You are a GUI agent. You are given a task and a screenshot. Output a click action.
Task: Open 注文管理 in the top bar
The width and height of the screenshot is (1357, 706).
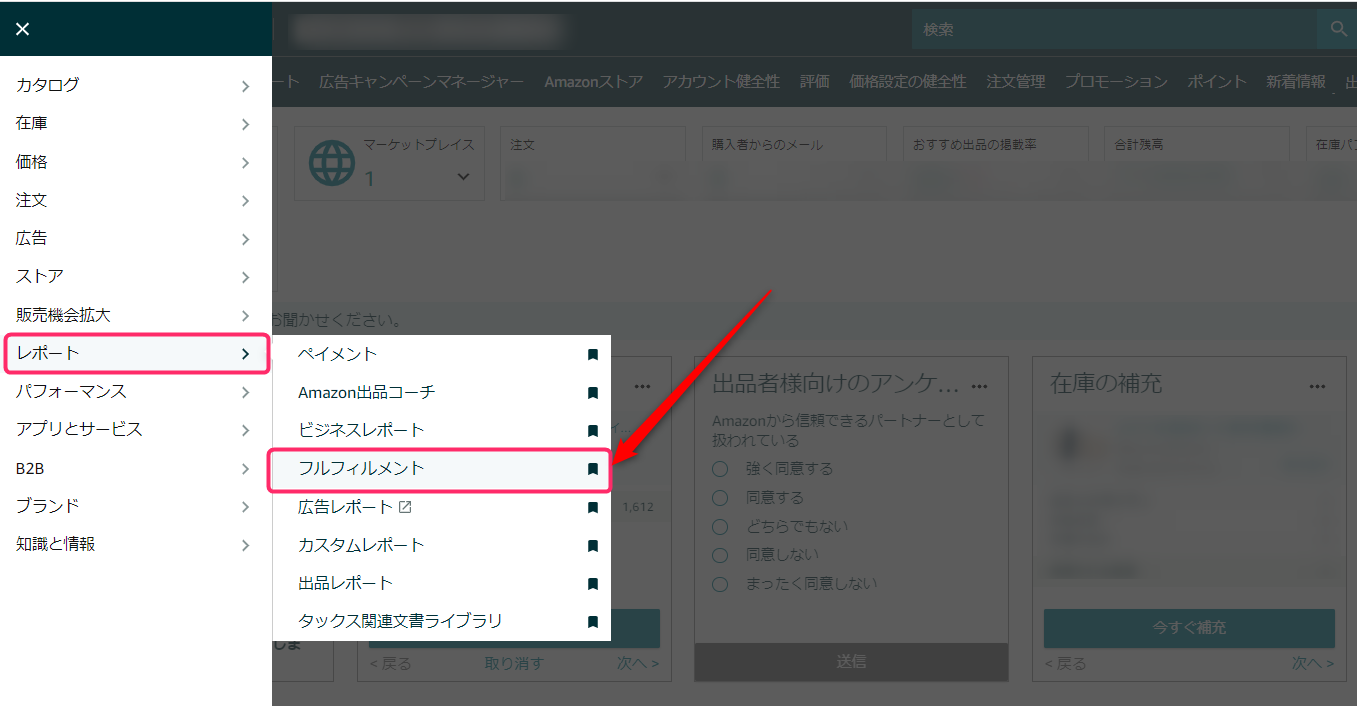(1016, 82)
